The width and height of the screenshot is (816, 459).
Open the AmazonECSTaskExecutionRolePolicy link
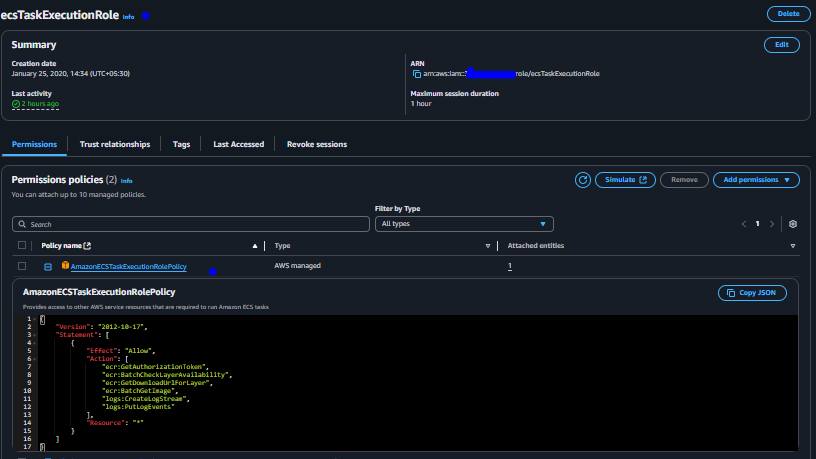(129, 266)
